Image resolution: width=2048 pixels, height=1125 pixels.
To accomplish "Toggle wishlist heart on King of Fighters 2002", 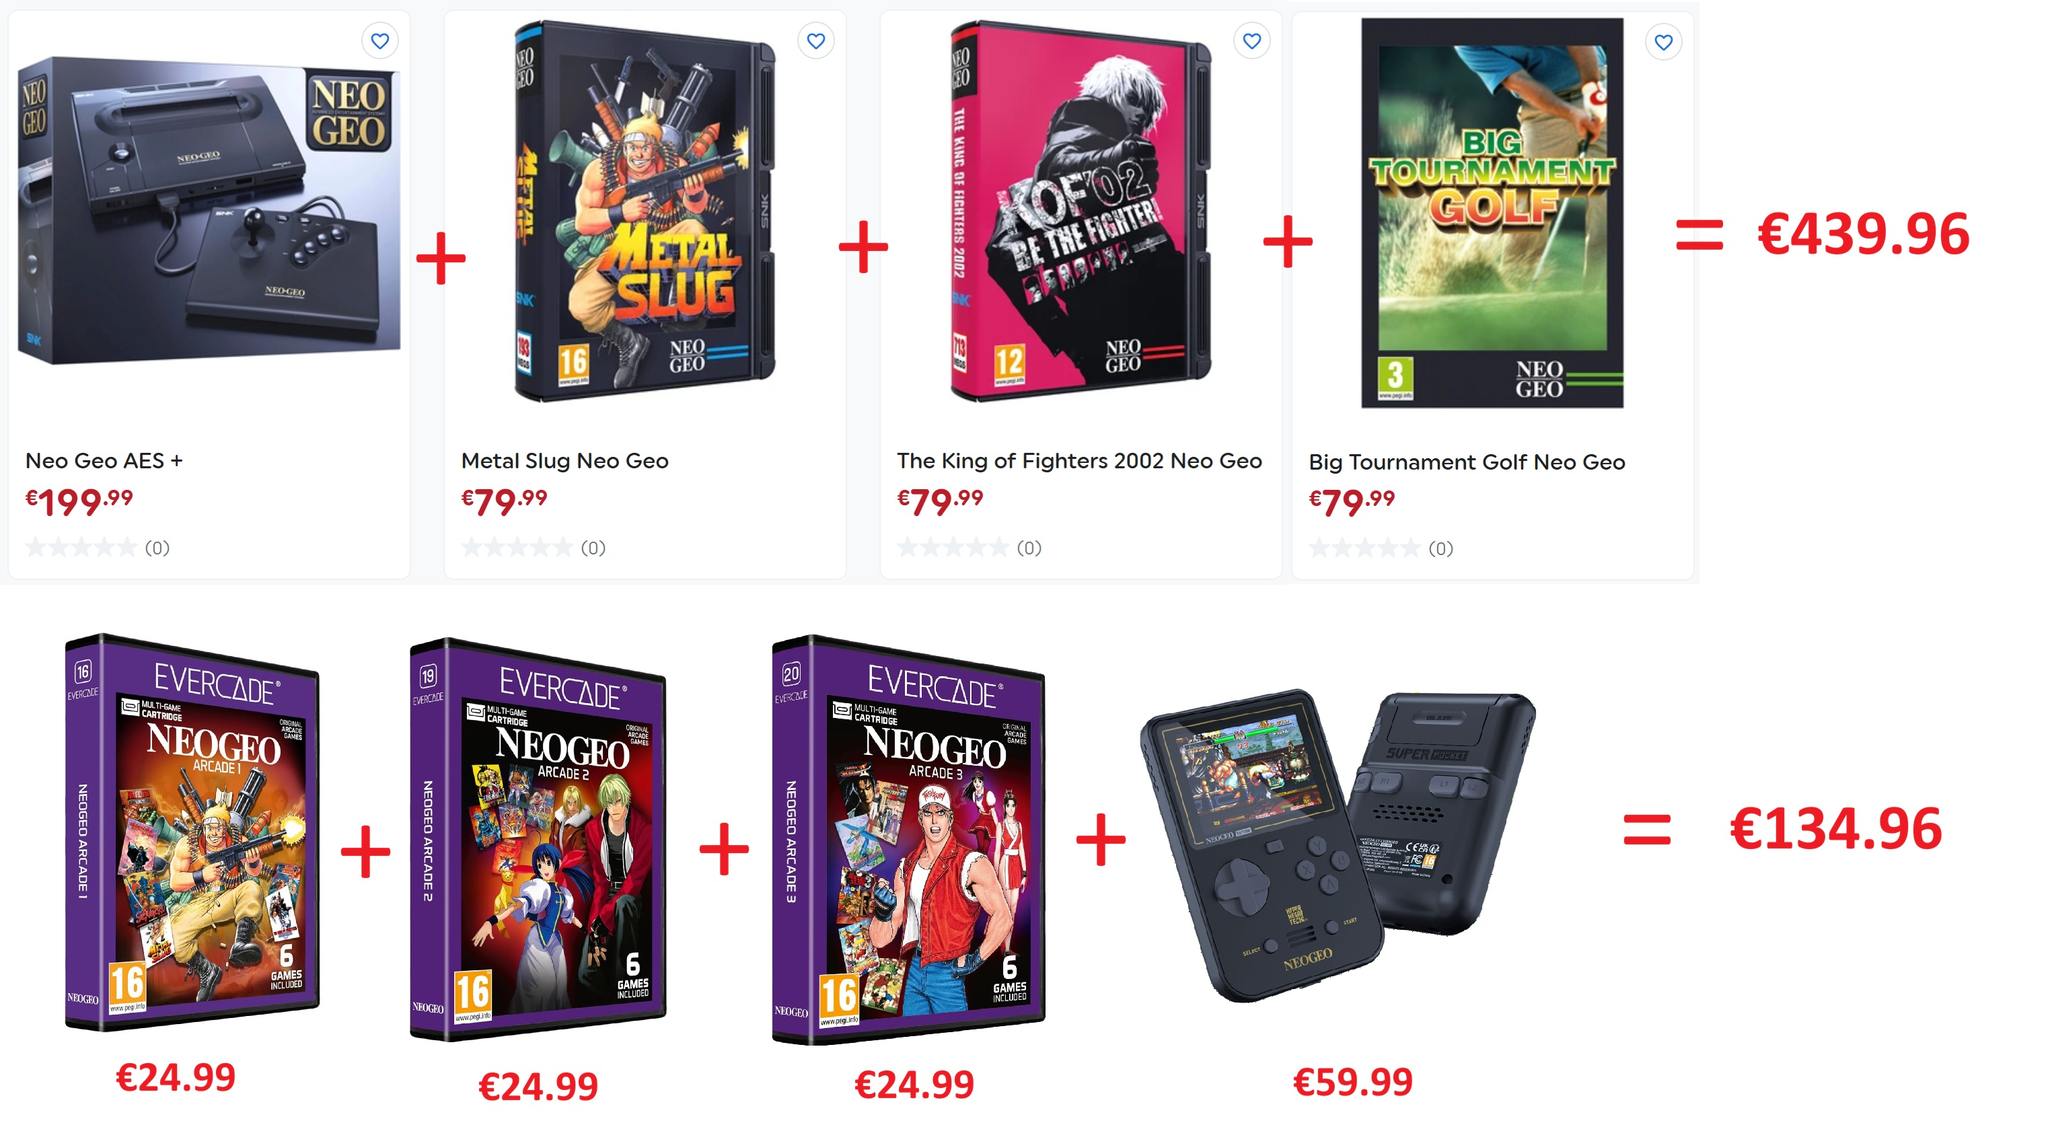I will click(1252, 41).
